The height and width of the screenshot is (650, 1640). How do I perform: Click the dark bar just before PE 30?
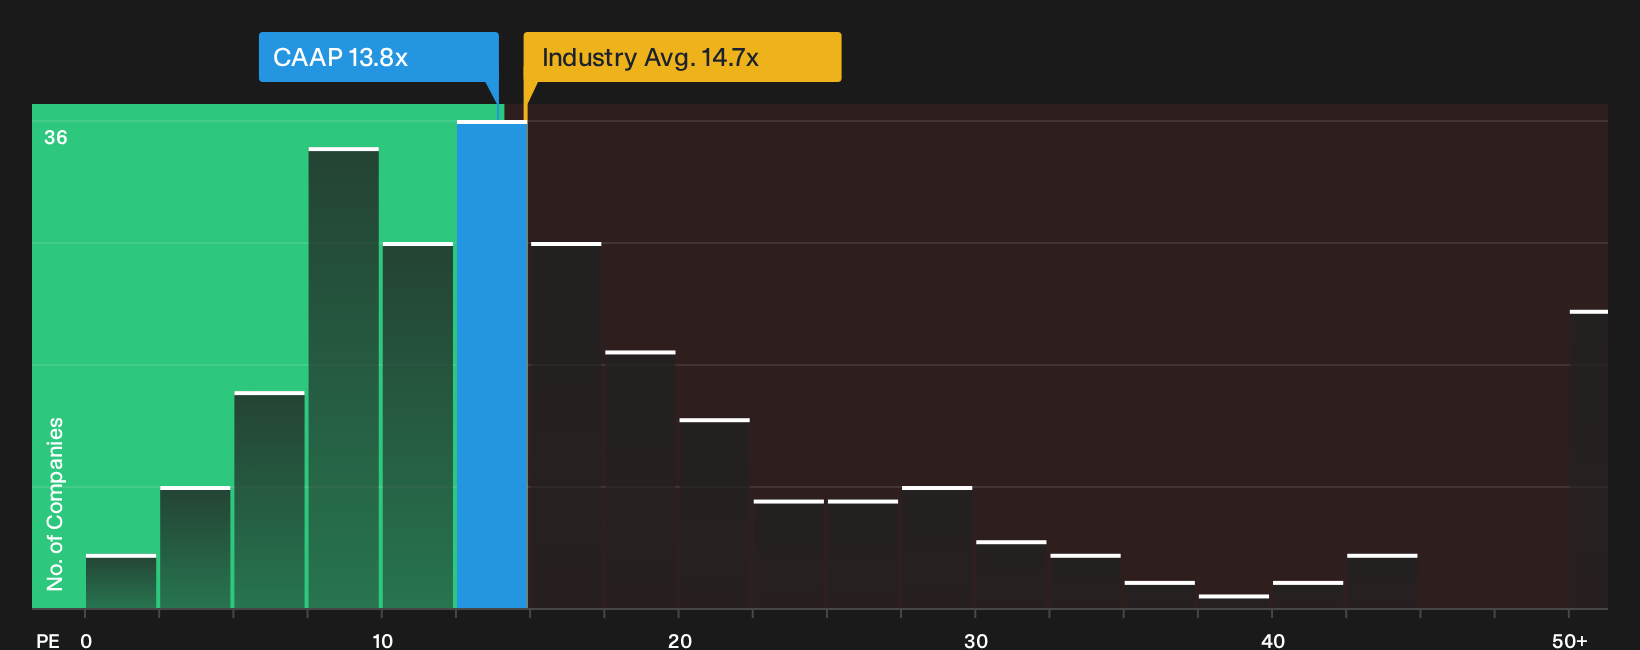tap(937, 547)
